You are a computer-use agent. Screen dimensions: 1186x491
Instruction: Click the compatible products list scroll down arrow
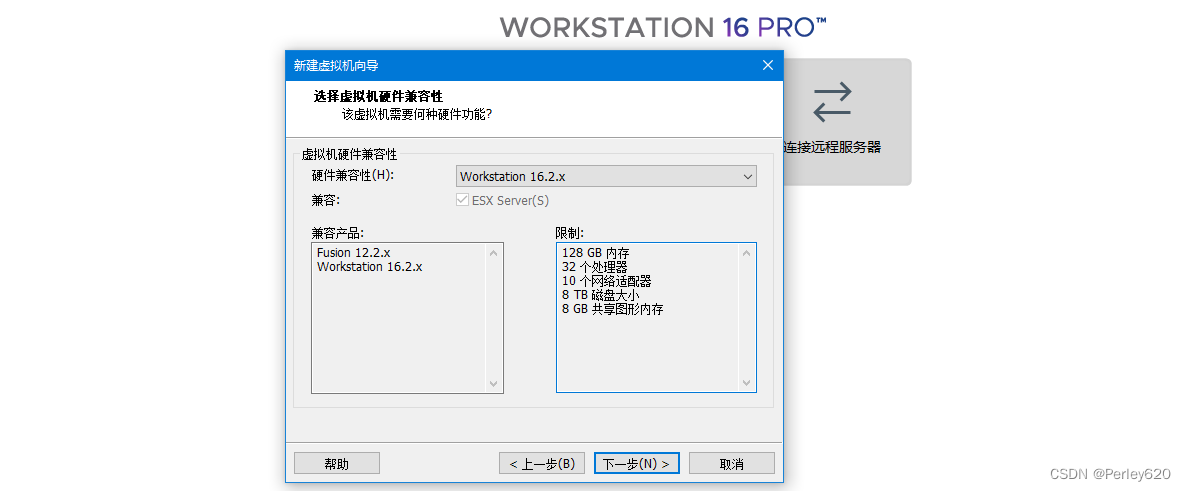(494, 384)
